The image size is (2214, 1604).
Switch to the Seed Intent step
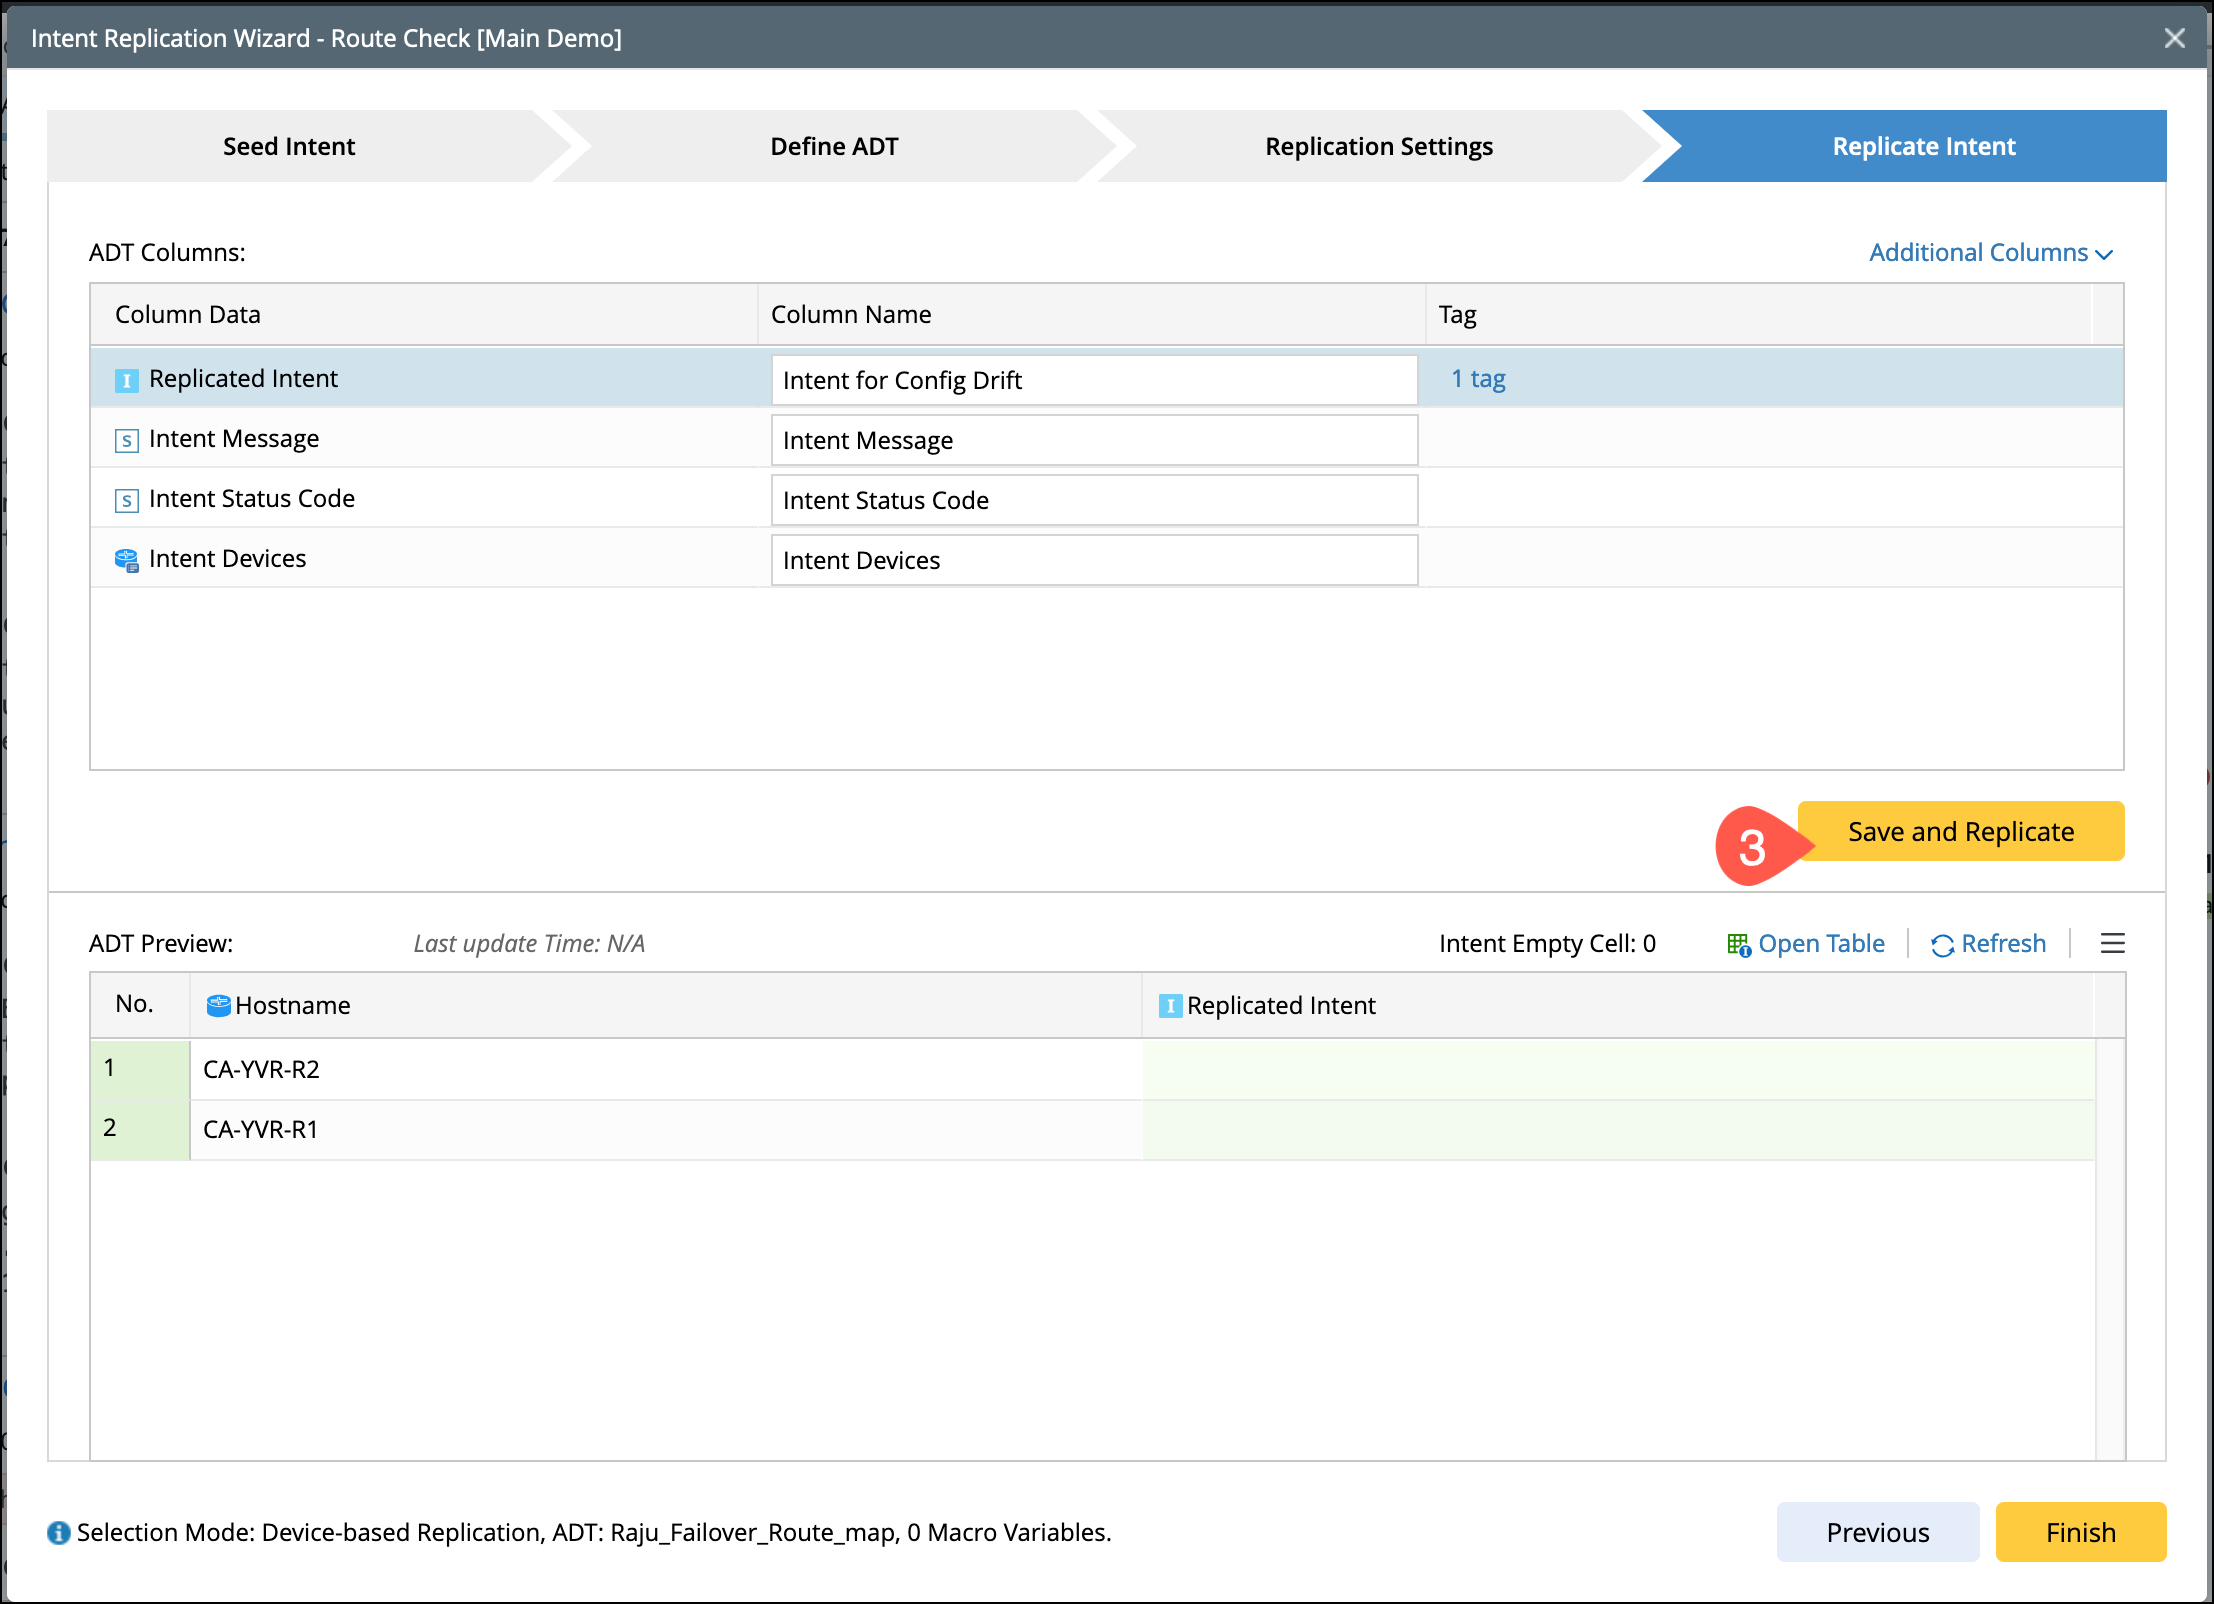click(289, 146)
